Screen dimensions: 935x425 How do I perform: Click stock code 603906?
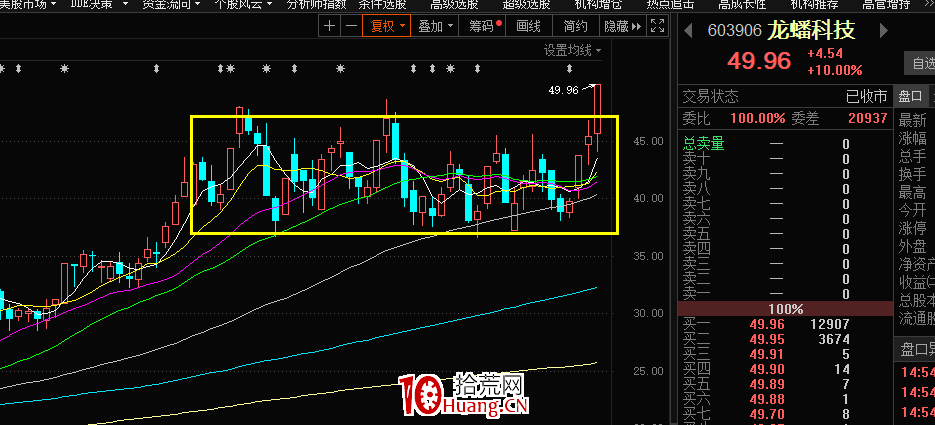click(734, 31)
